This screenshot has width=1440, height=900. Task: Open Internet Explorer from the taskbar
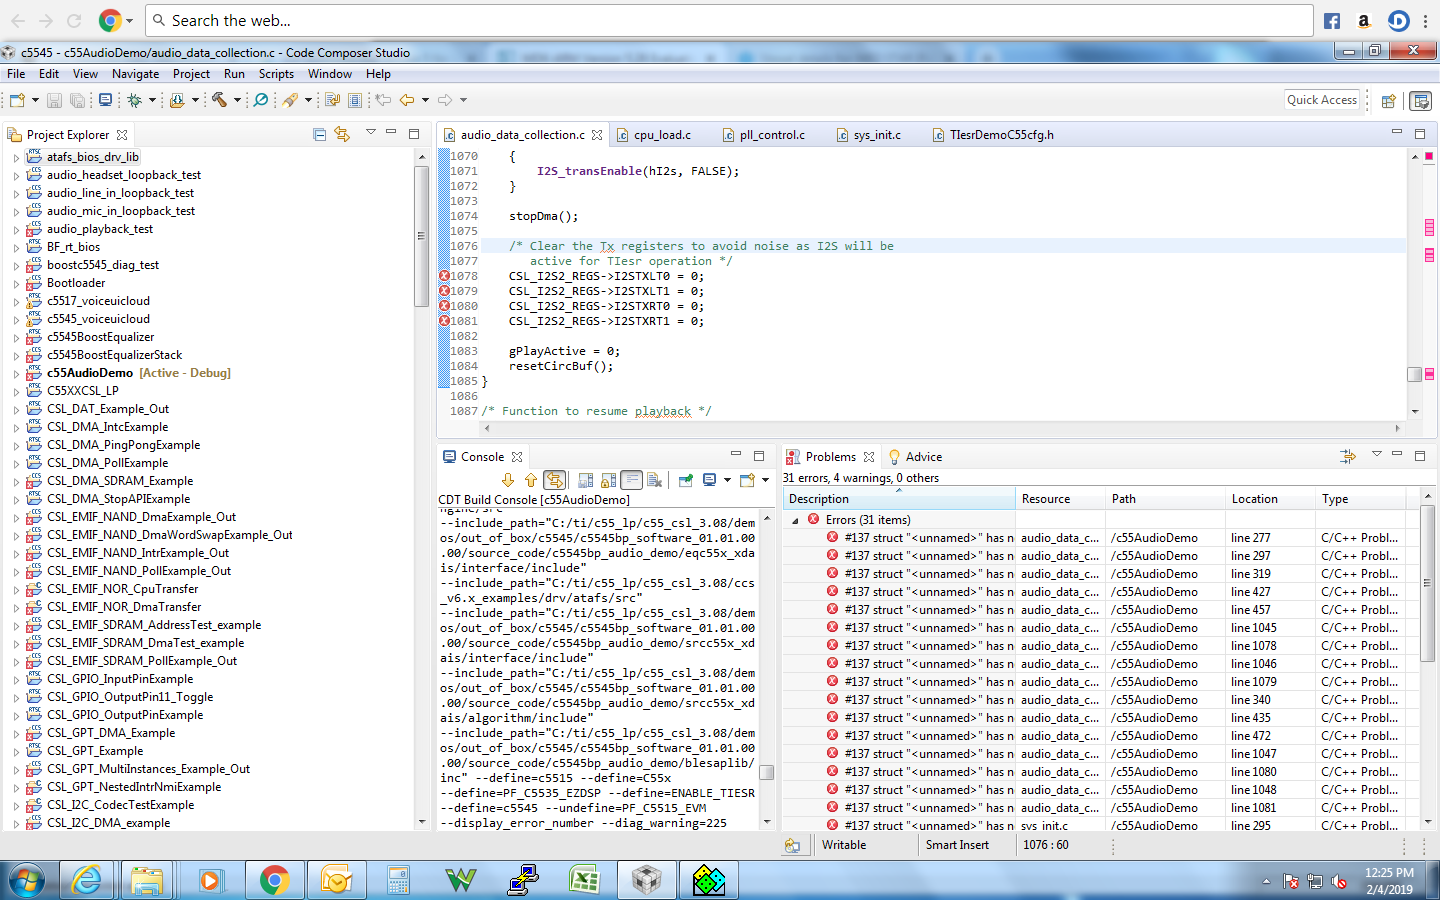pos(86,880)
